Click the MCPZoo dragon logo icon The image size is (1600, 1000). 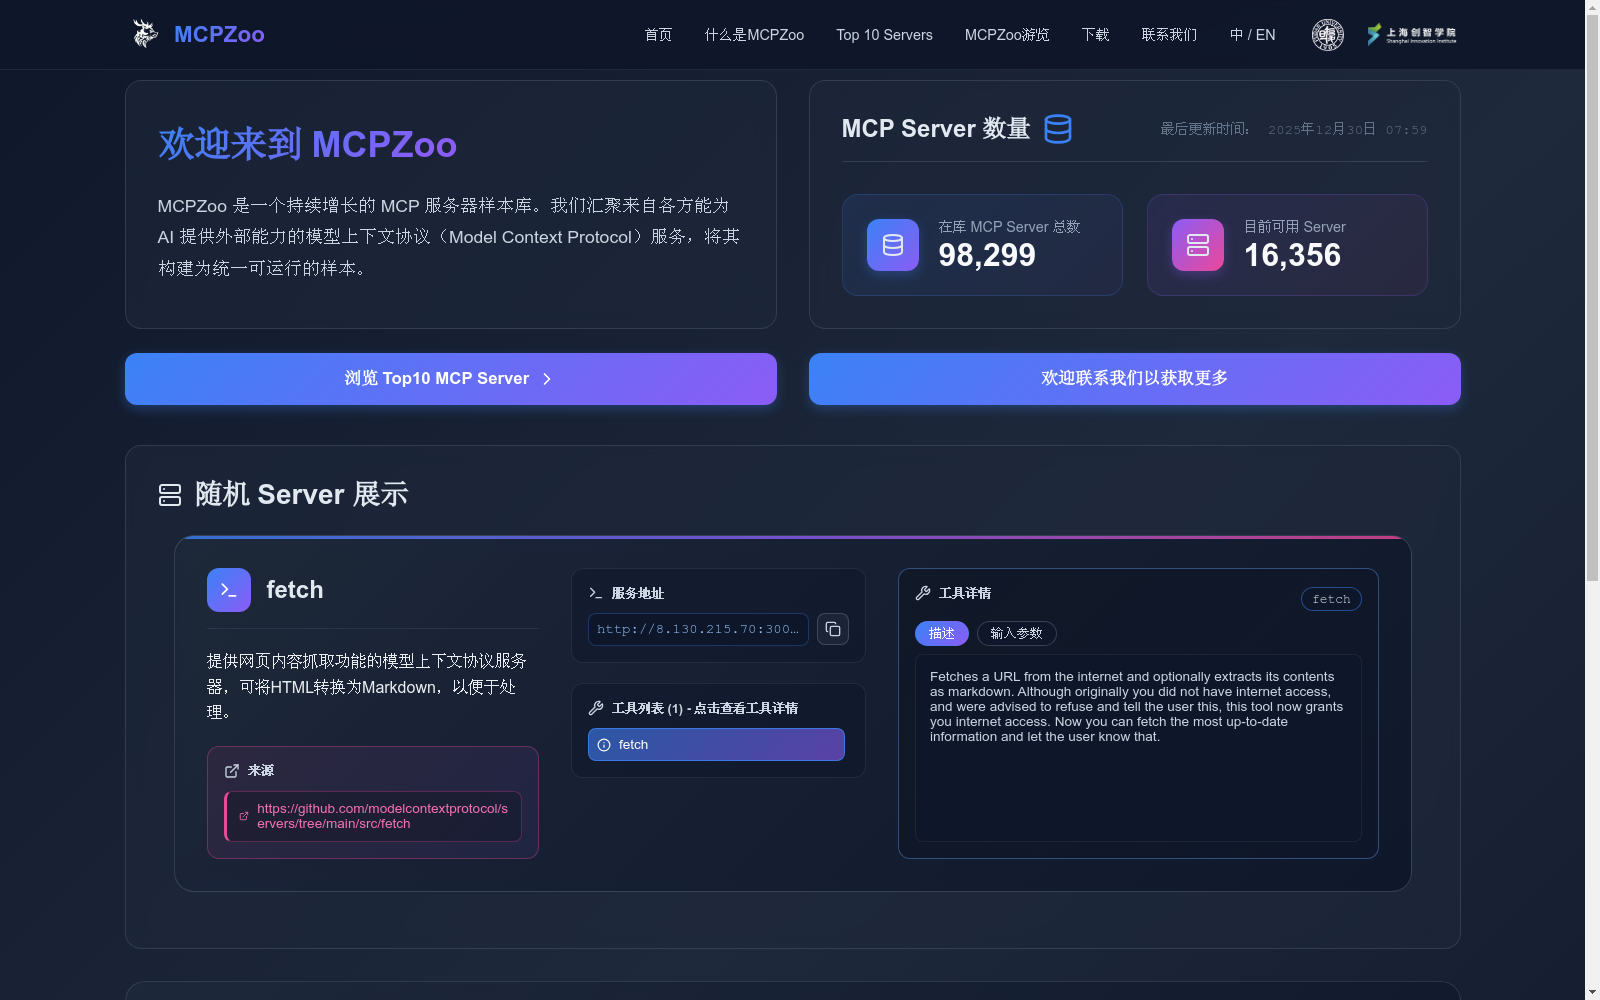point(146,34)
